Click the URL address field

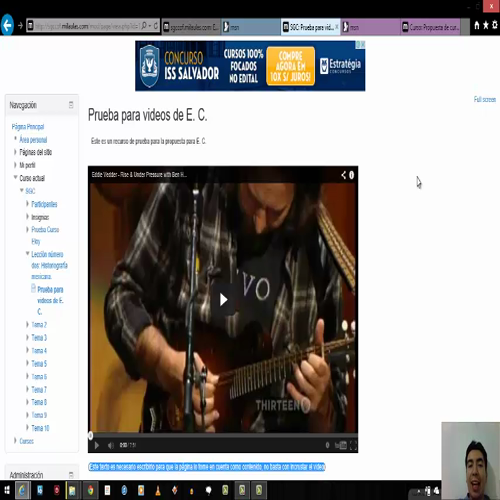(87, 26)
